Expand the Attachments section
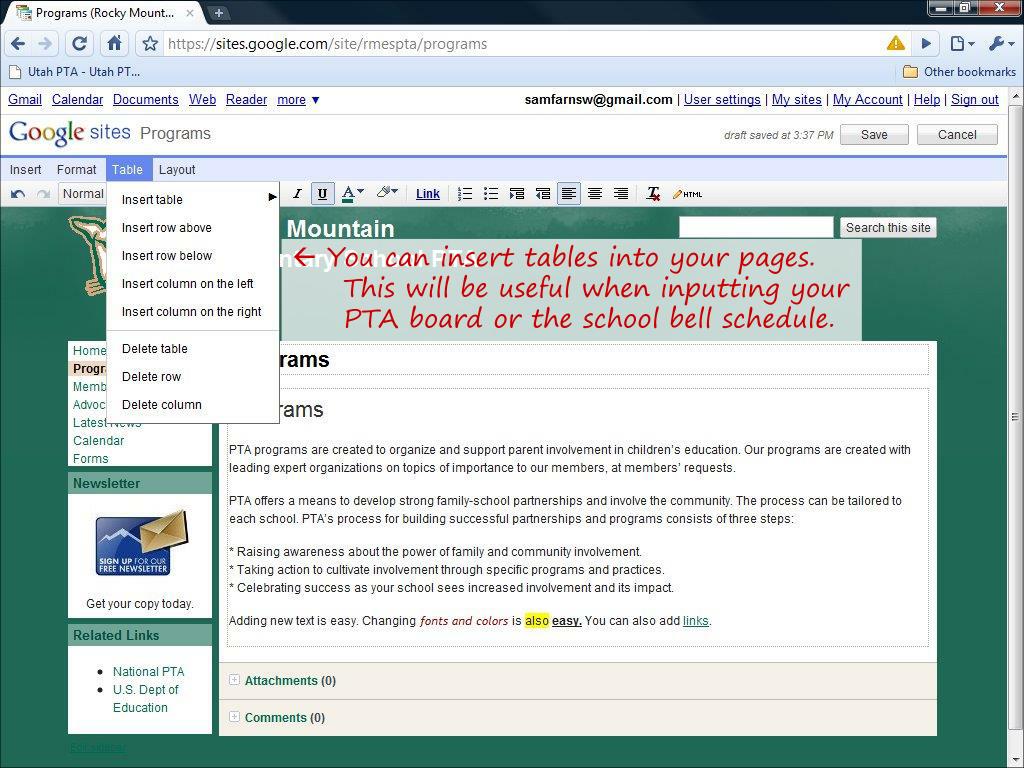 (x=234, y=680)
